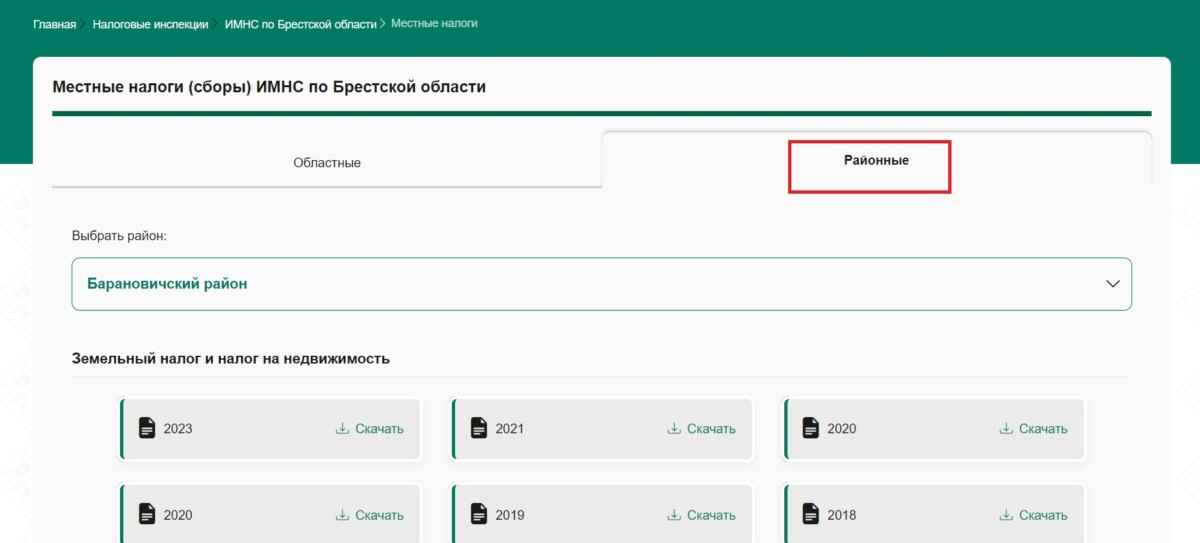Click Скачать on the 2020 card beside 2021
The width and height of the screenshot is (1200, 543).
tap(1033, 429)
